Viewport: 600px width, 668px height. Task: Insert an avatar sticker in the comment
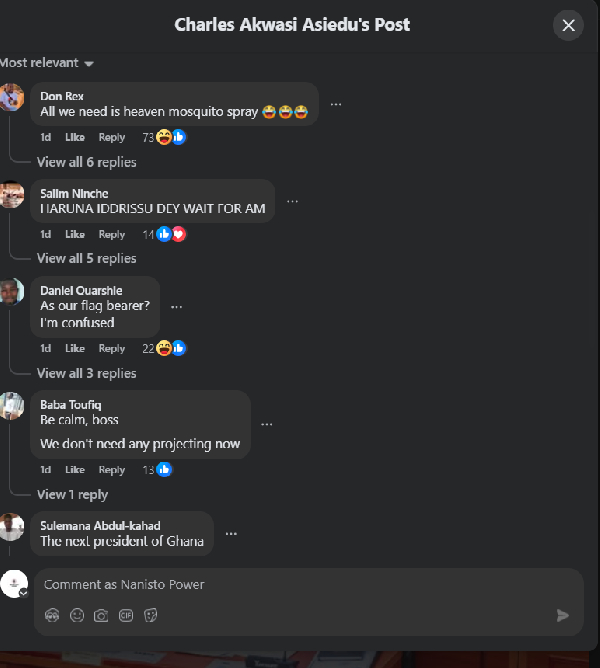(x=52, y=615)
